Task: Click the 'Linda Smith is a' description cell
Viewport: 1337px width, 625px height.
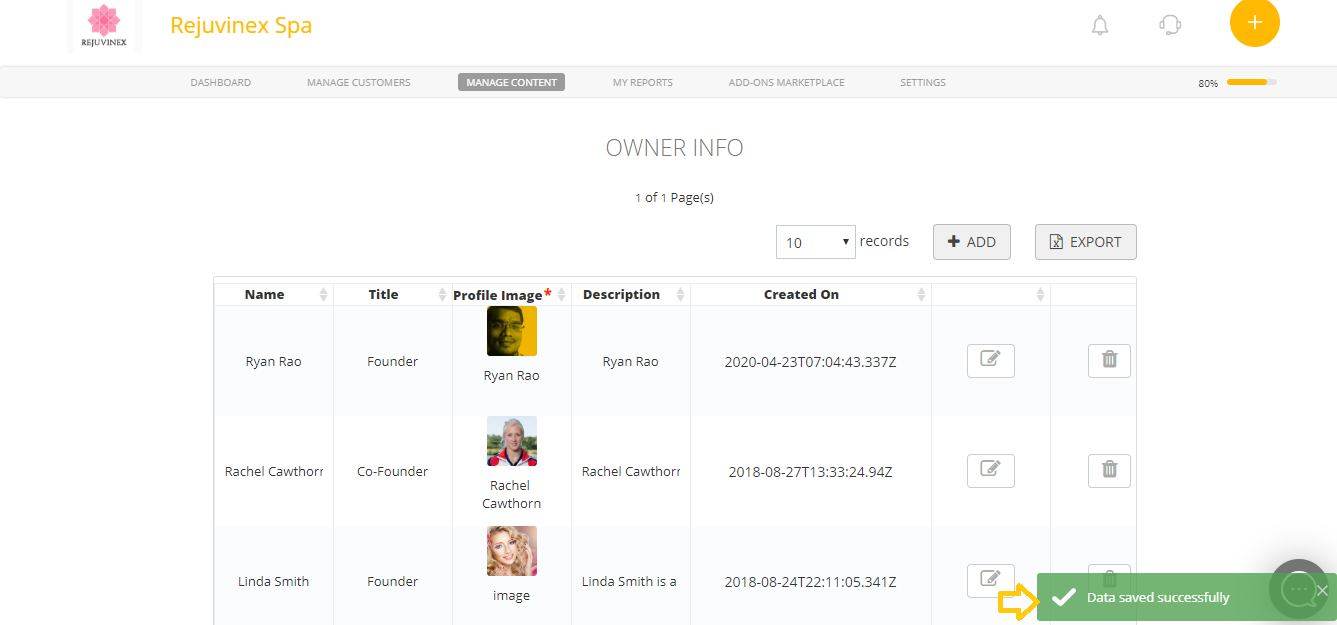Action: tap(631, 582)
